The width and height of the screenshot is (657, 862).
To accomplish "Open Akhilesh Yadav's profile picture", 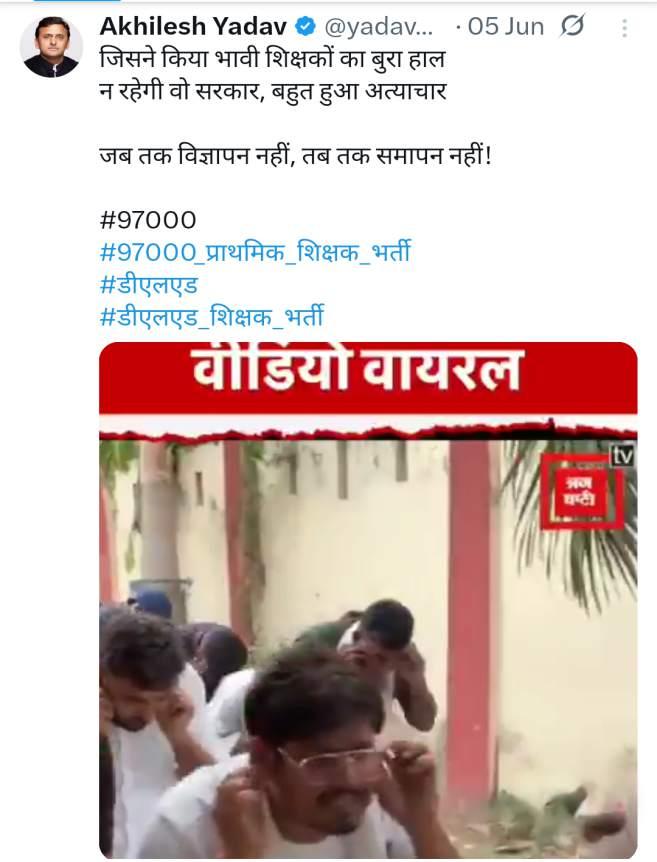I will pyautogui.click(x=51, y=46).
